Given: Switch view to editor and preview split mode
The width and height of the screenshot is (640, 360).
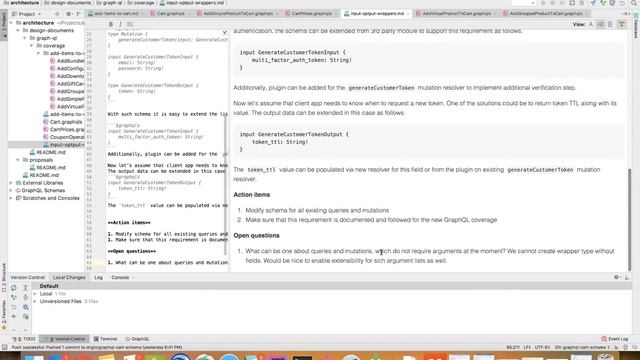Looking at the screenshot, I should pos(600,24).
